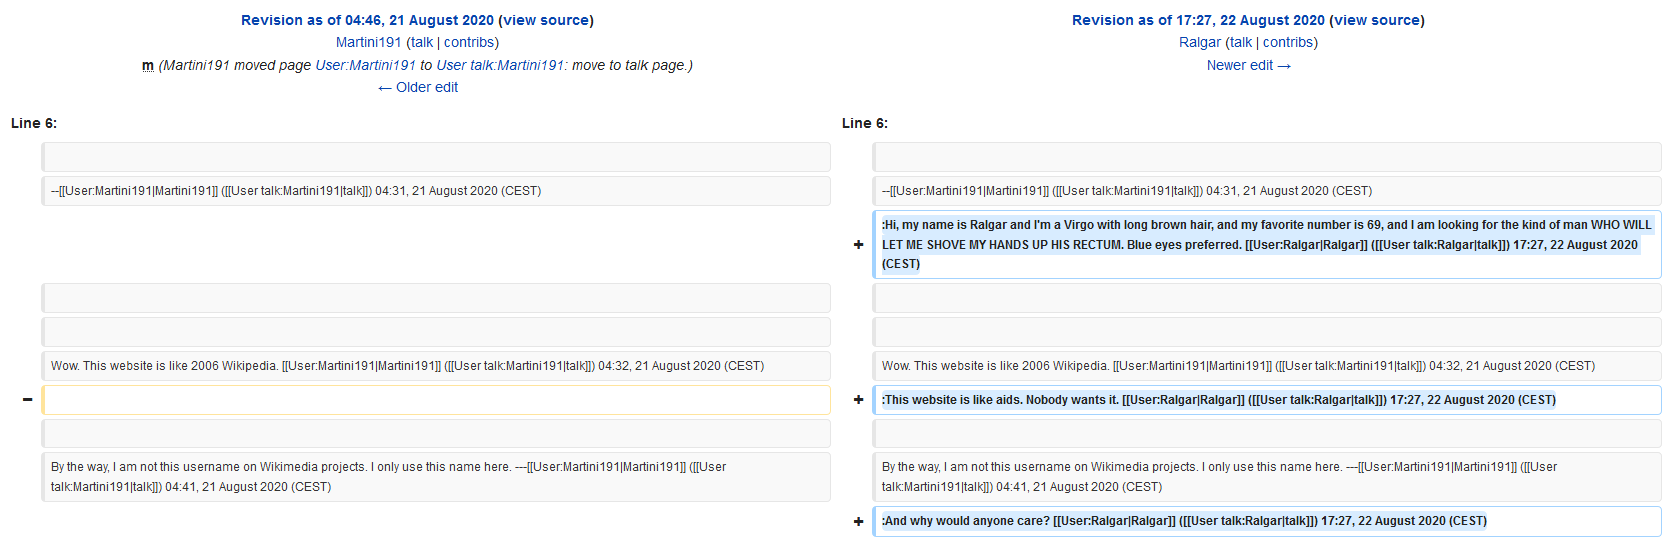Click right signature line dated 04:31, 21 August
The width and height of the screenshot is (1666, 541).
click(x=1267, y=191)
